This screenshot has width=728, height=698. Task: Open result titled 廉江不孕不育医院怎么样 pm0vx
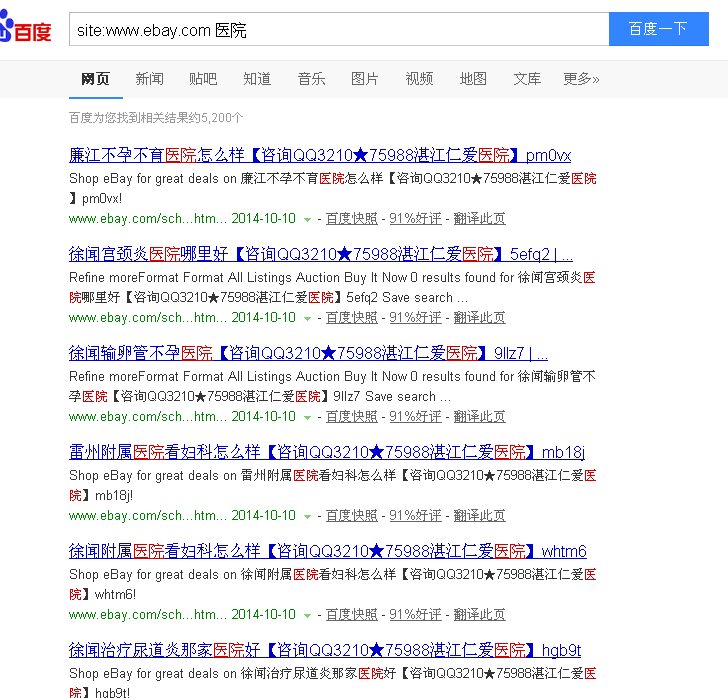pyautogui.click(x=320, y=155)
